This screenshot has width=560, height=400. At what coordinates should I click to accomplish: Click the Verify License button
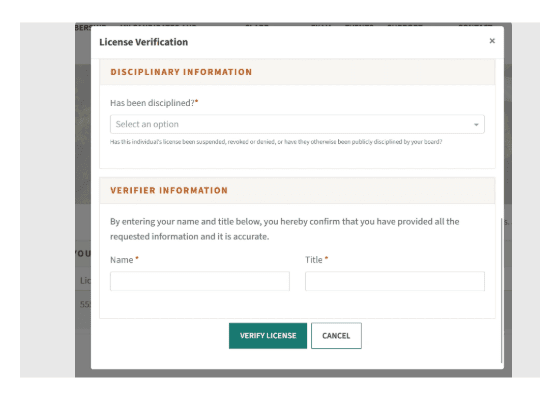point(268,336)
